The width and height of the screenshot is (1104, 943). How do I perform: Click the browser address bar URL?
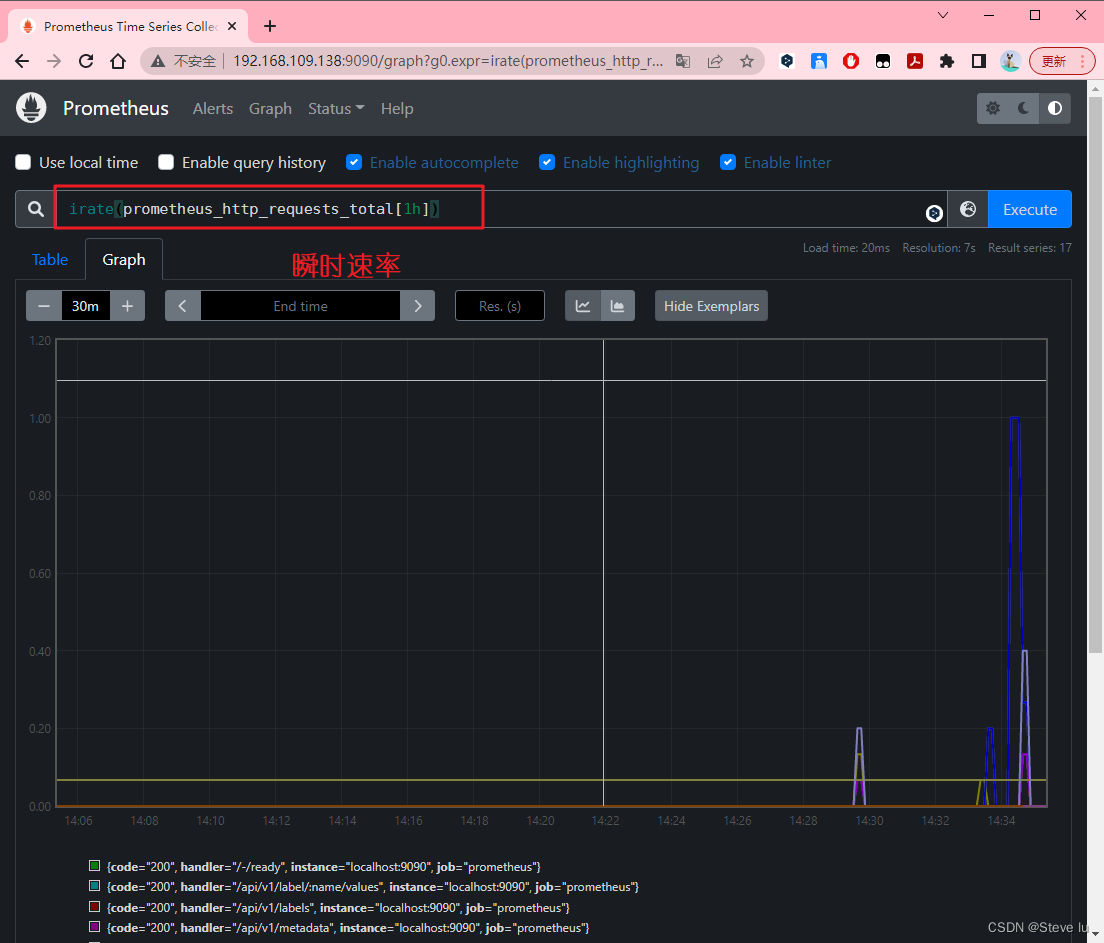[448, 61]
